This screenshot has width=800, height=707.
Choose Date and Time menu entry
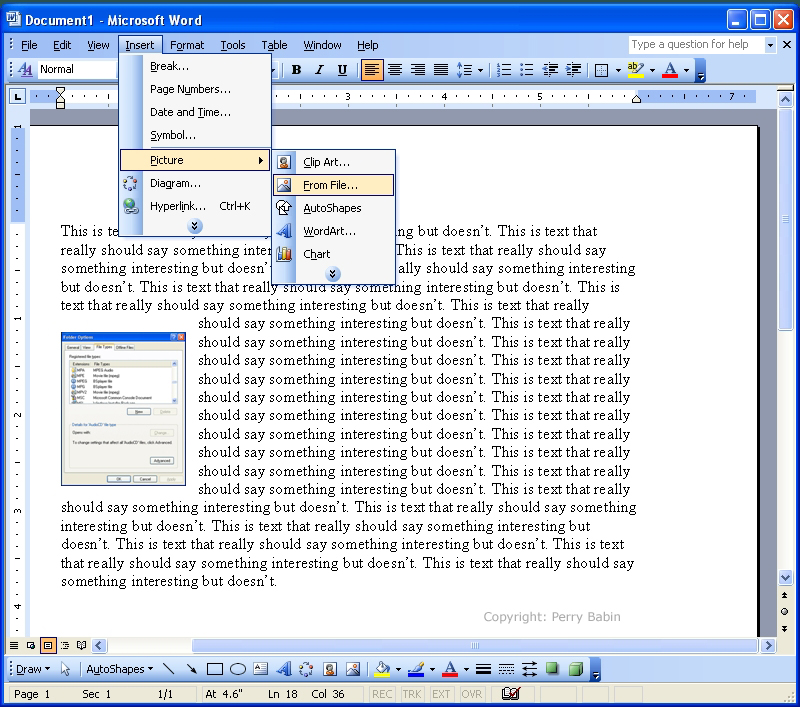click(195, 112)
